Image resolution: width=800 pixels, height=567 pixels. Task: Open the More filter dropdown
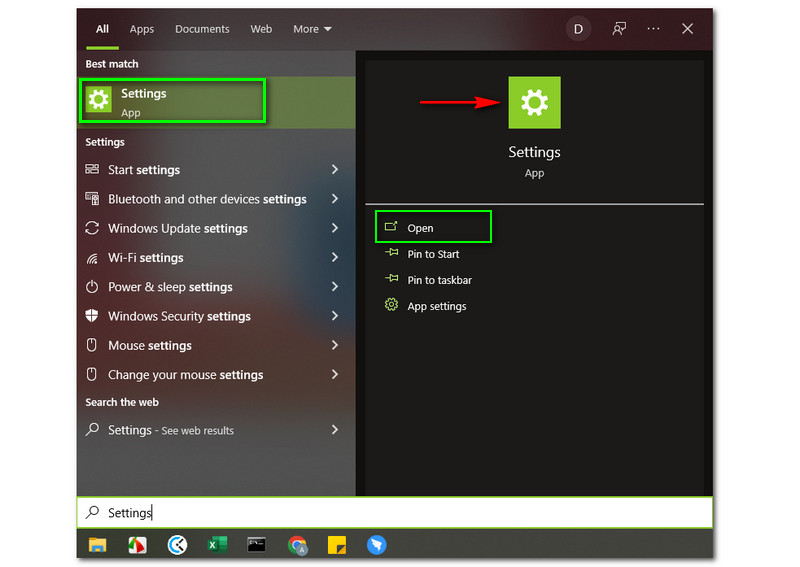pyautogui.click(x=312, y=29)
